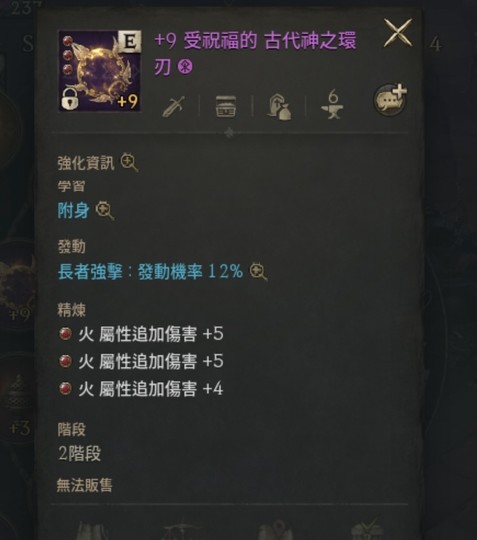
Task: Click the 附身 skill link
Action: pyautogui.click(x=74, y=210)
